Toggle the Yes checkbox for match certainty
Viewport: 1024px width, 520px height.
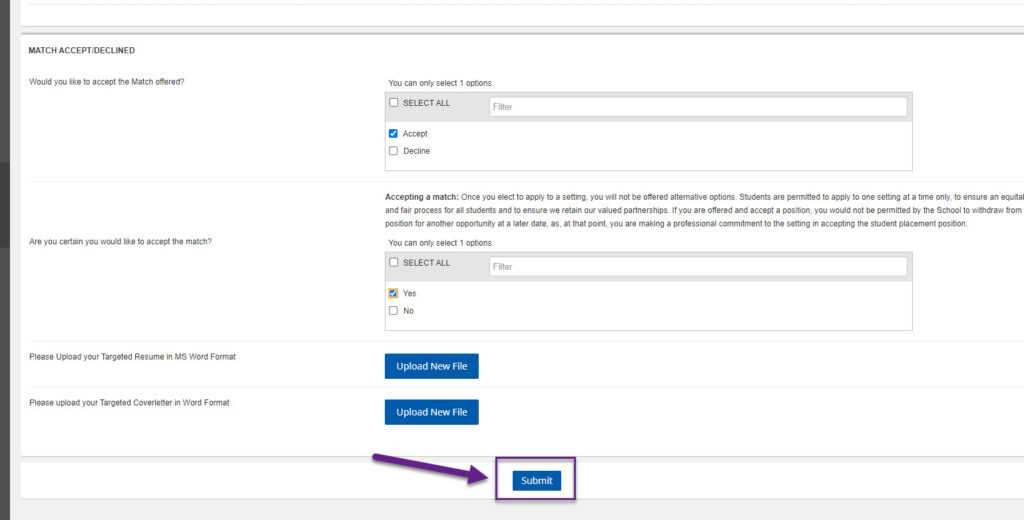pos(393,294)
